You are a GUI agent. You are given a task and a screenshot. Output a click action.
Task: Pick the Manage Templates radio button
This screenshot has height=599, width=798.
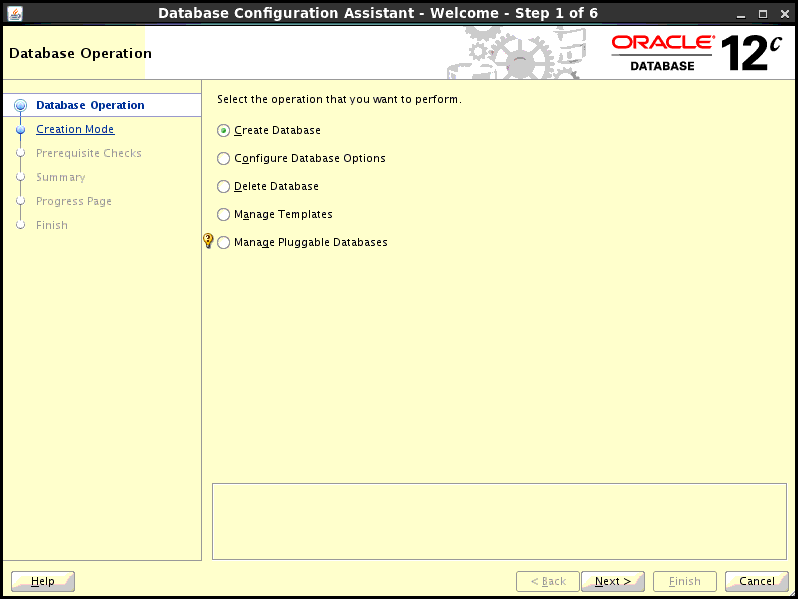[223, 215]
